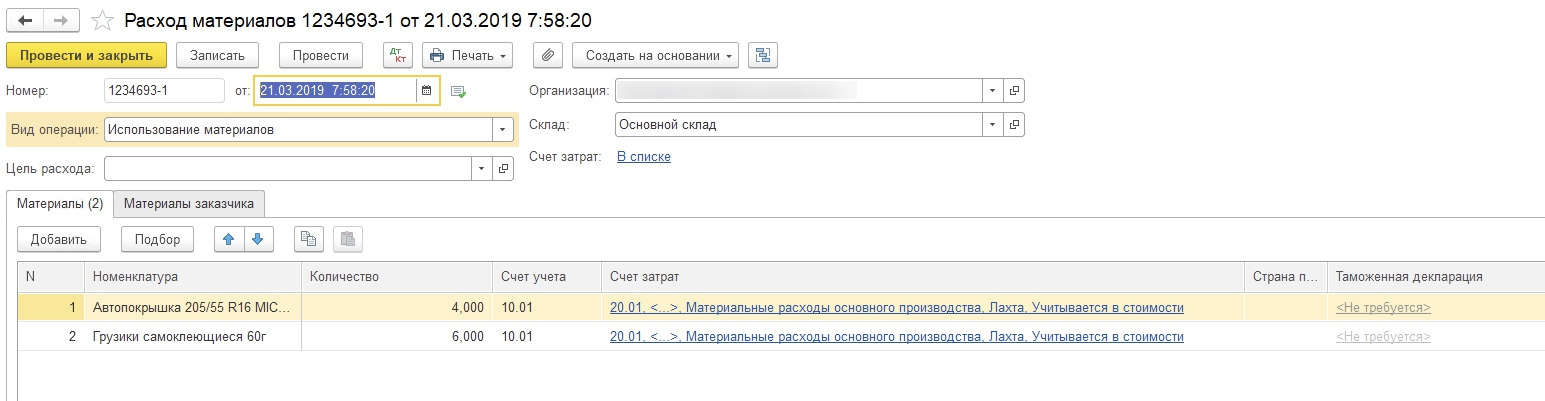Expand the Склад dropdown arrow
Viewport: 1545px width, 401px height.
(992, 125)
